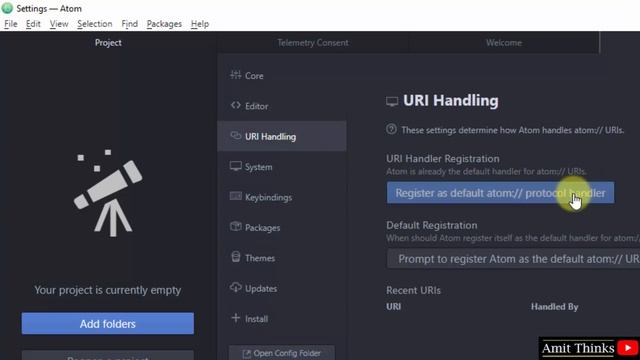Open the Default Registration prompt dropdown
Viewport: 640px width, 360px height.
tap(513, 259)
